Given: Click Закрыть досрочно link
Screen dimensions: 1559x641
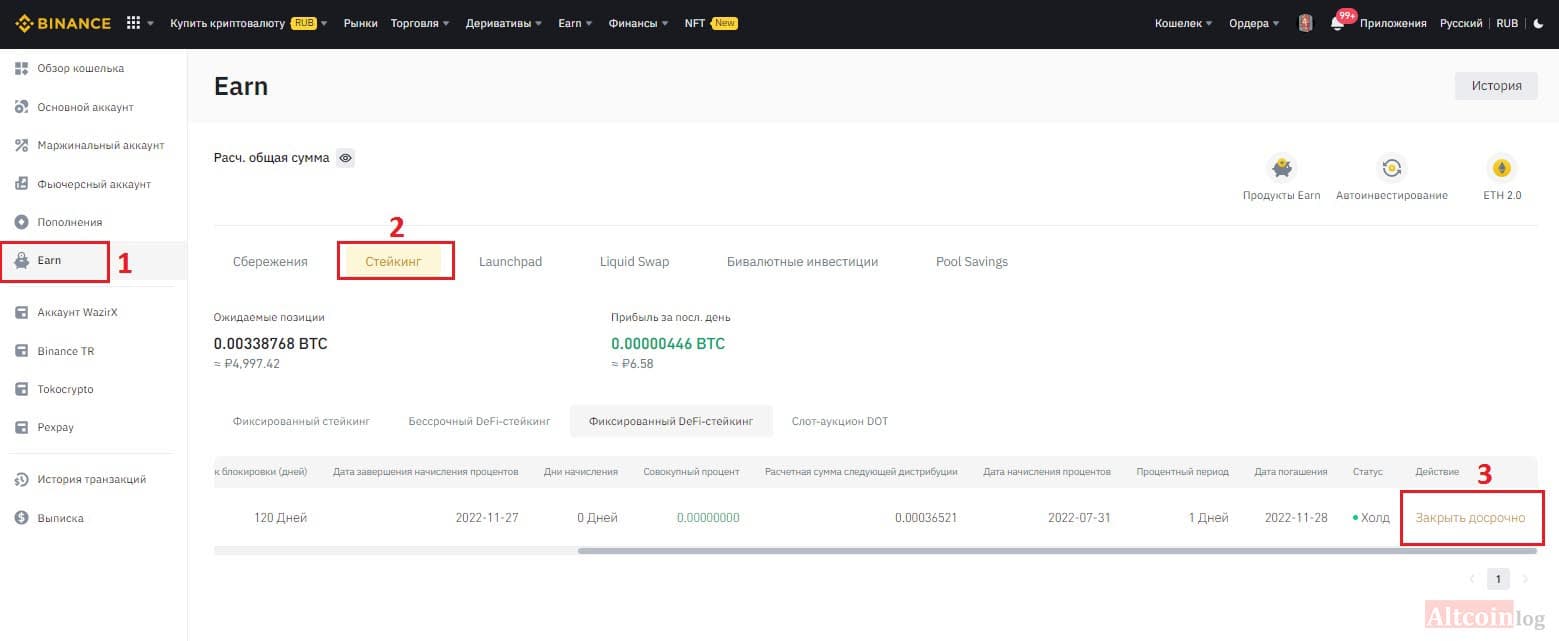Looking at the screenshot, I should click(x=1470, y=518).
